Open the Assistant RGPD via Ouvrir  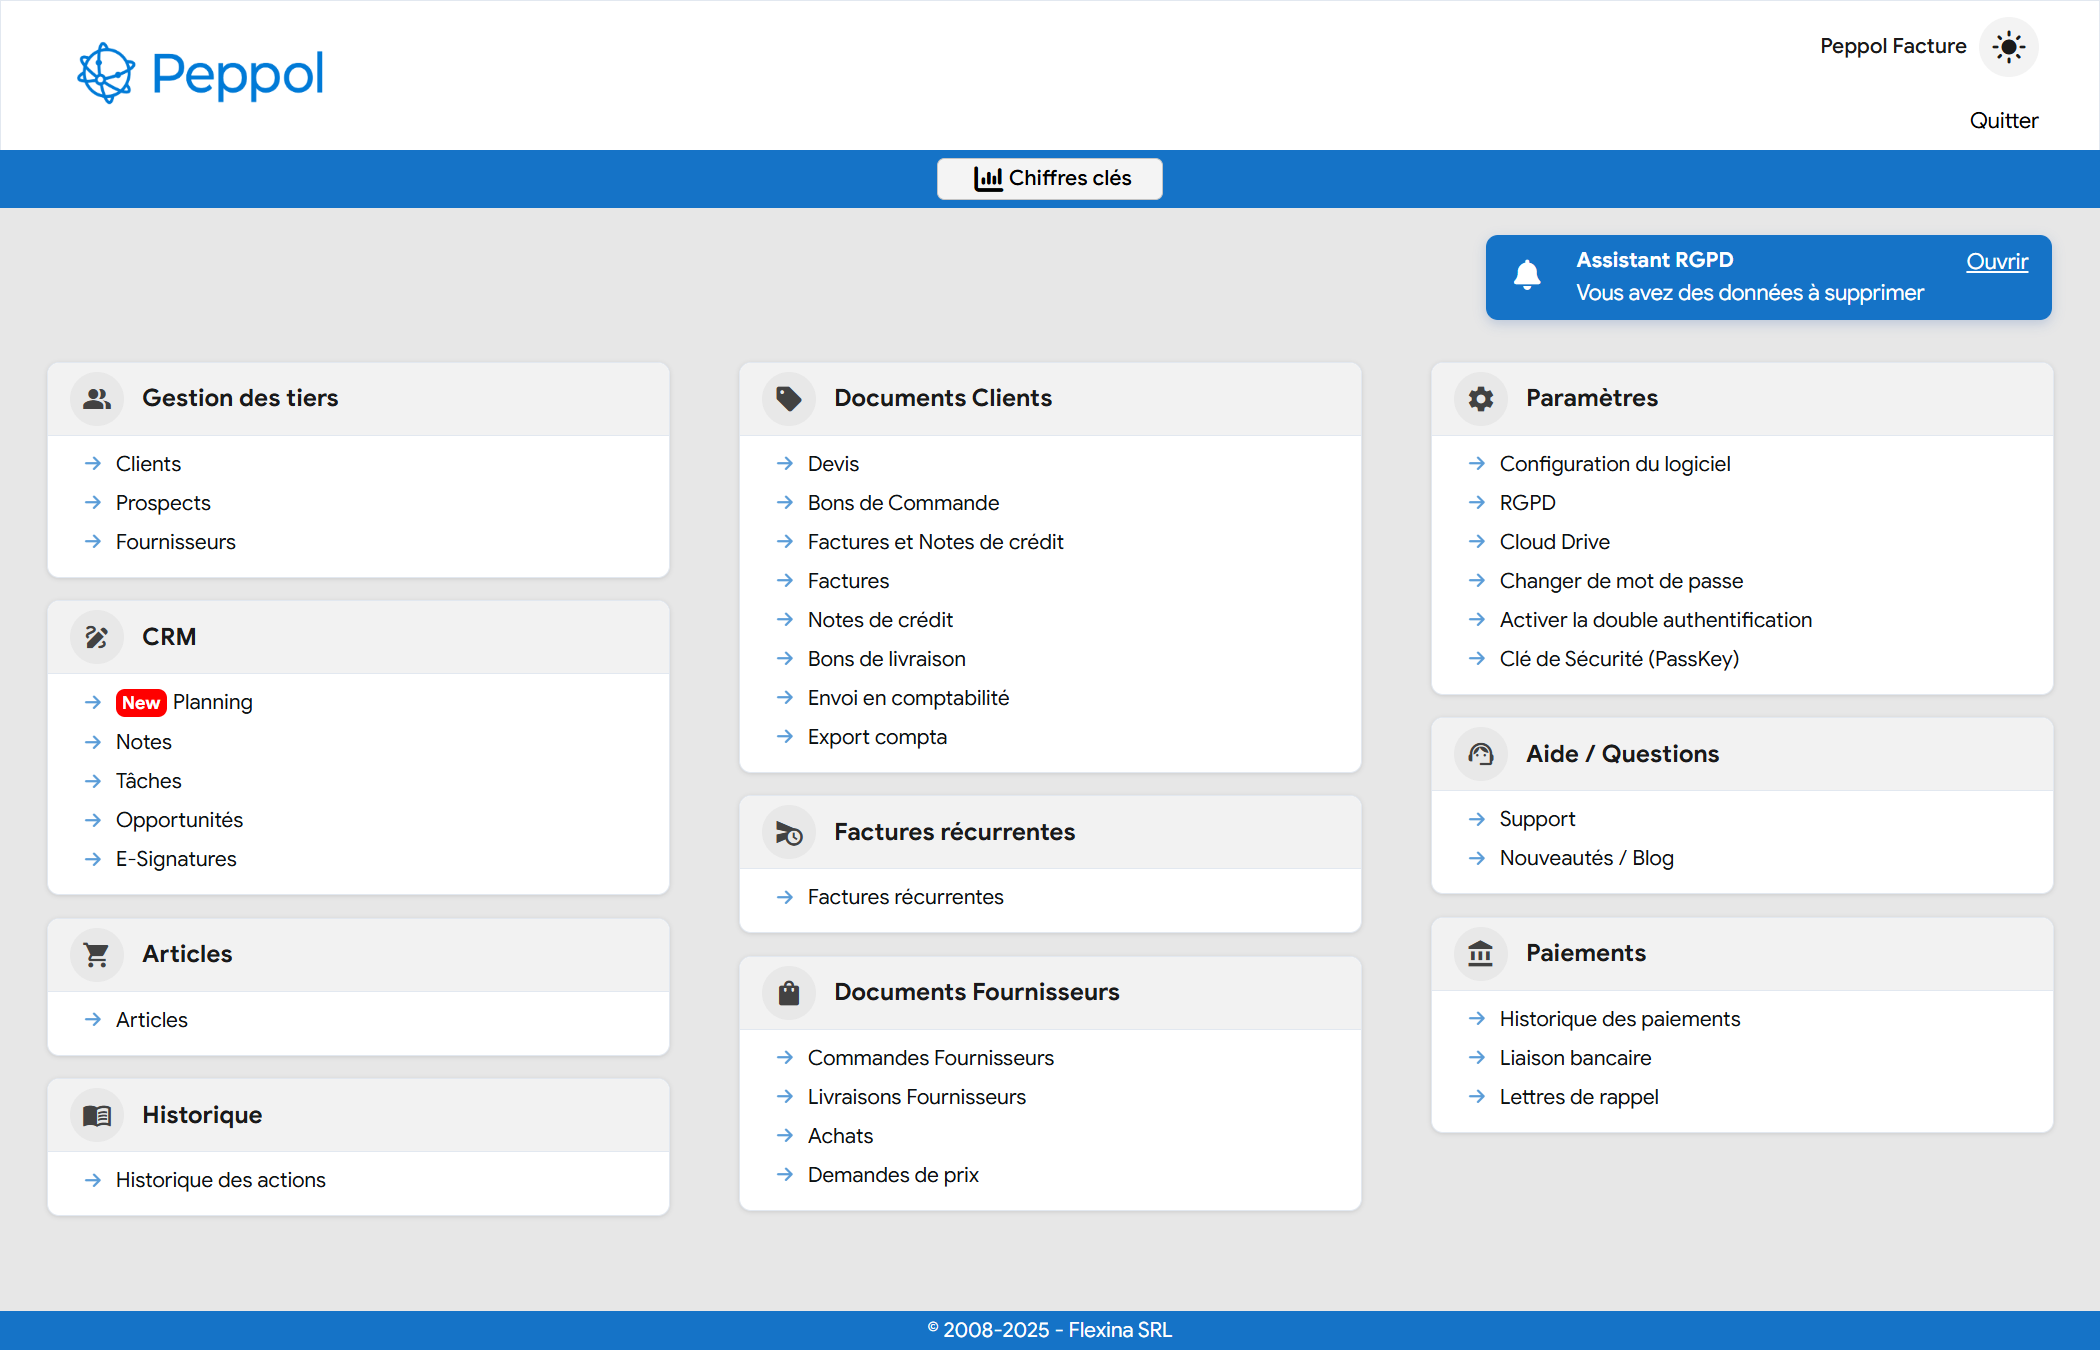pos(1997,261)
